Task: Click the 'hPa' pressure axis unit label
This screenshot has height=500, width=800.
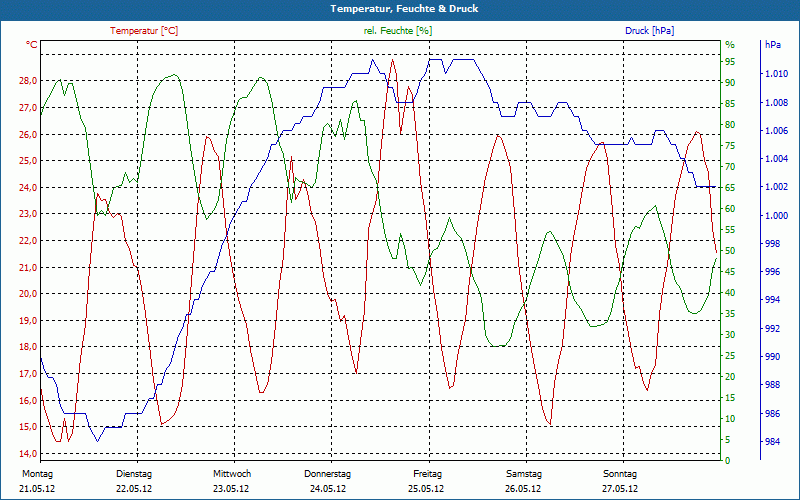Action: tap(772, 45)
